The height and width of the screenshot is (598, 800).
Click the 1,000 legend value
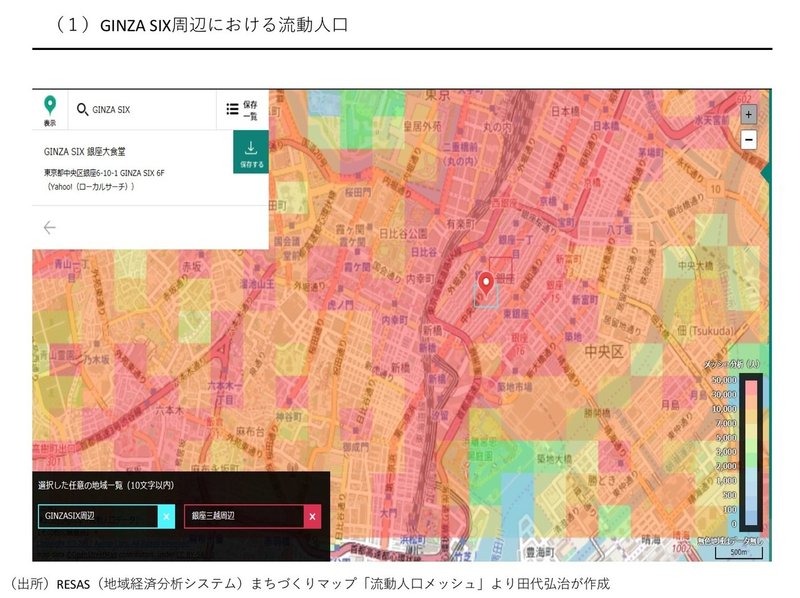(x=727, y=480)
